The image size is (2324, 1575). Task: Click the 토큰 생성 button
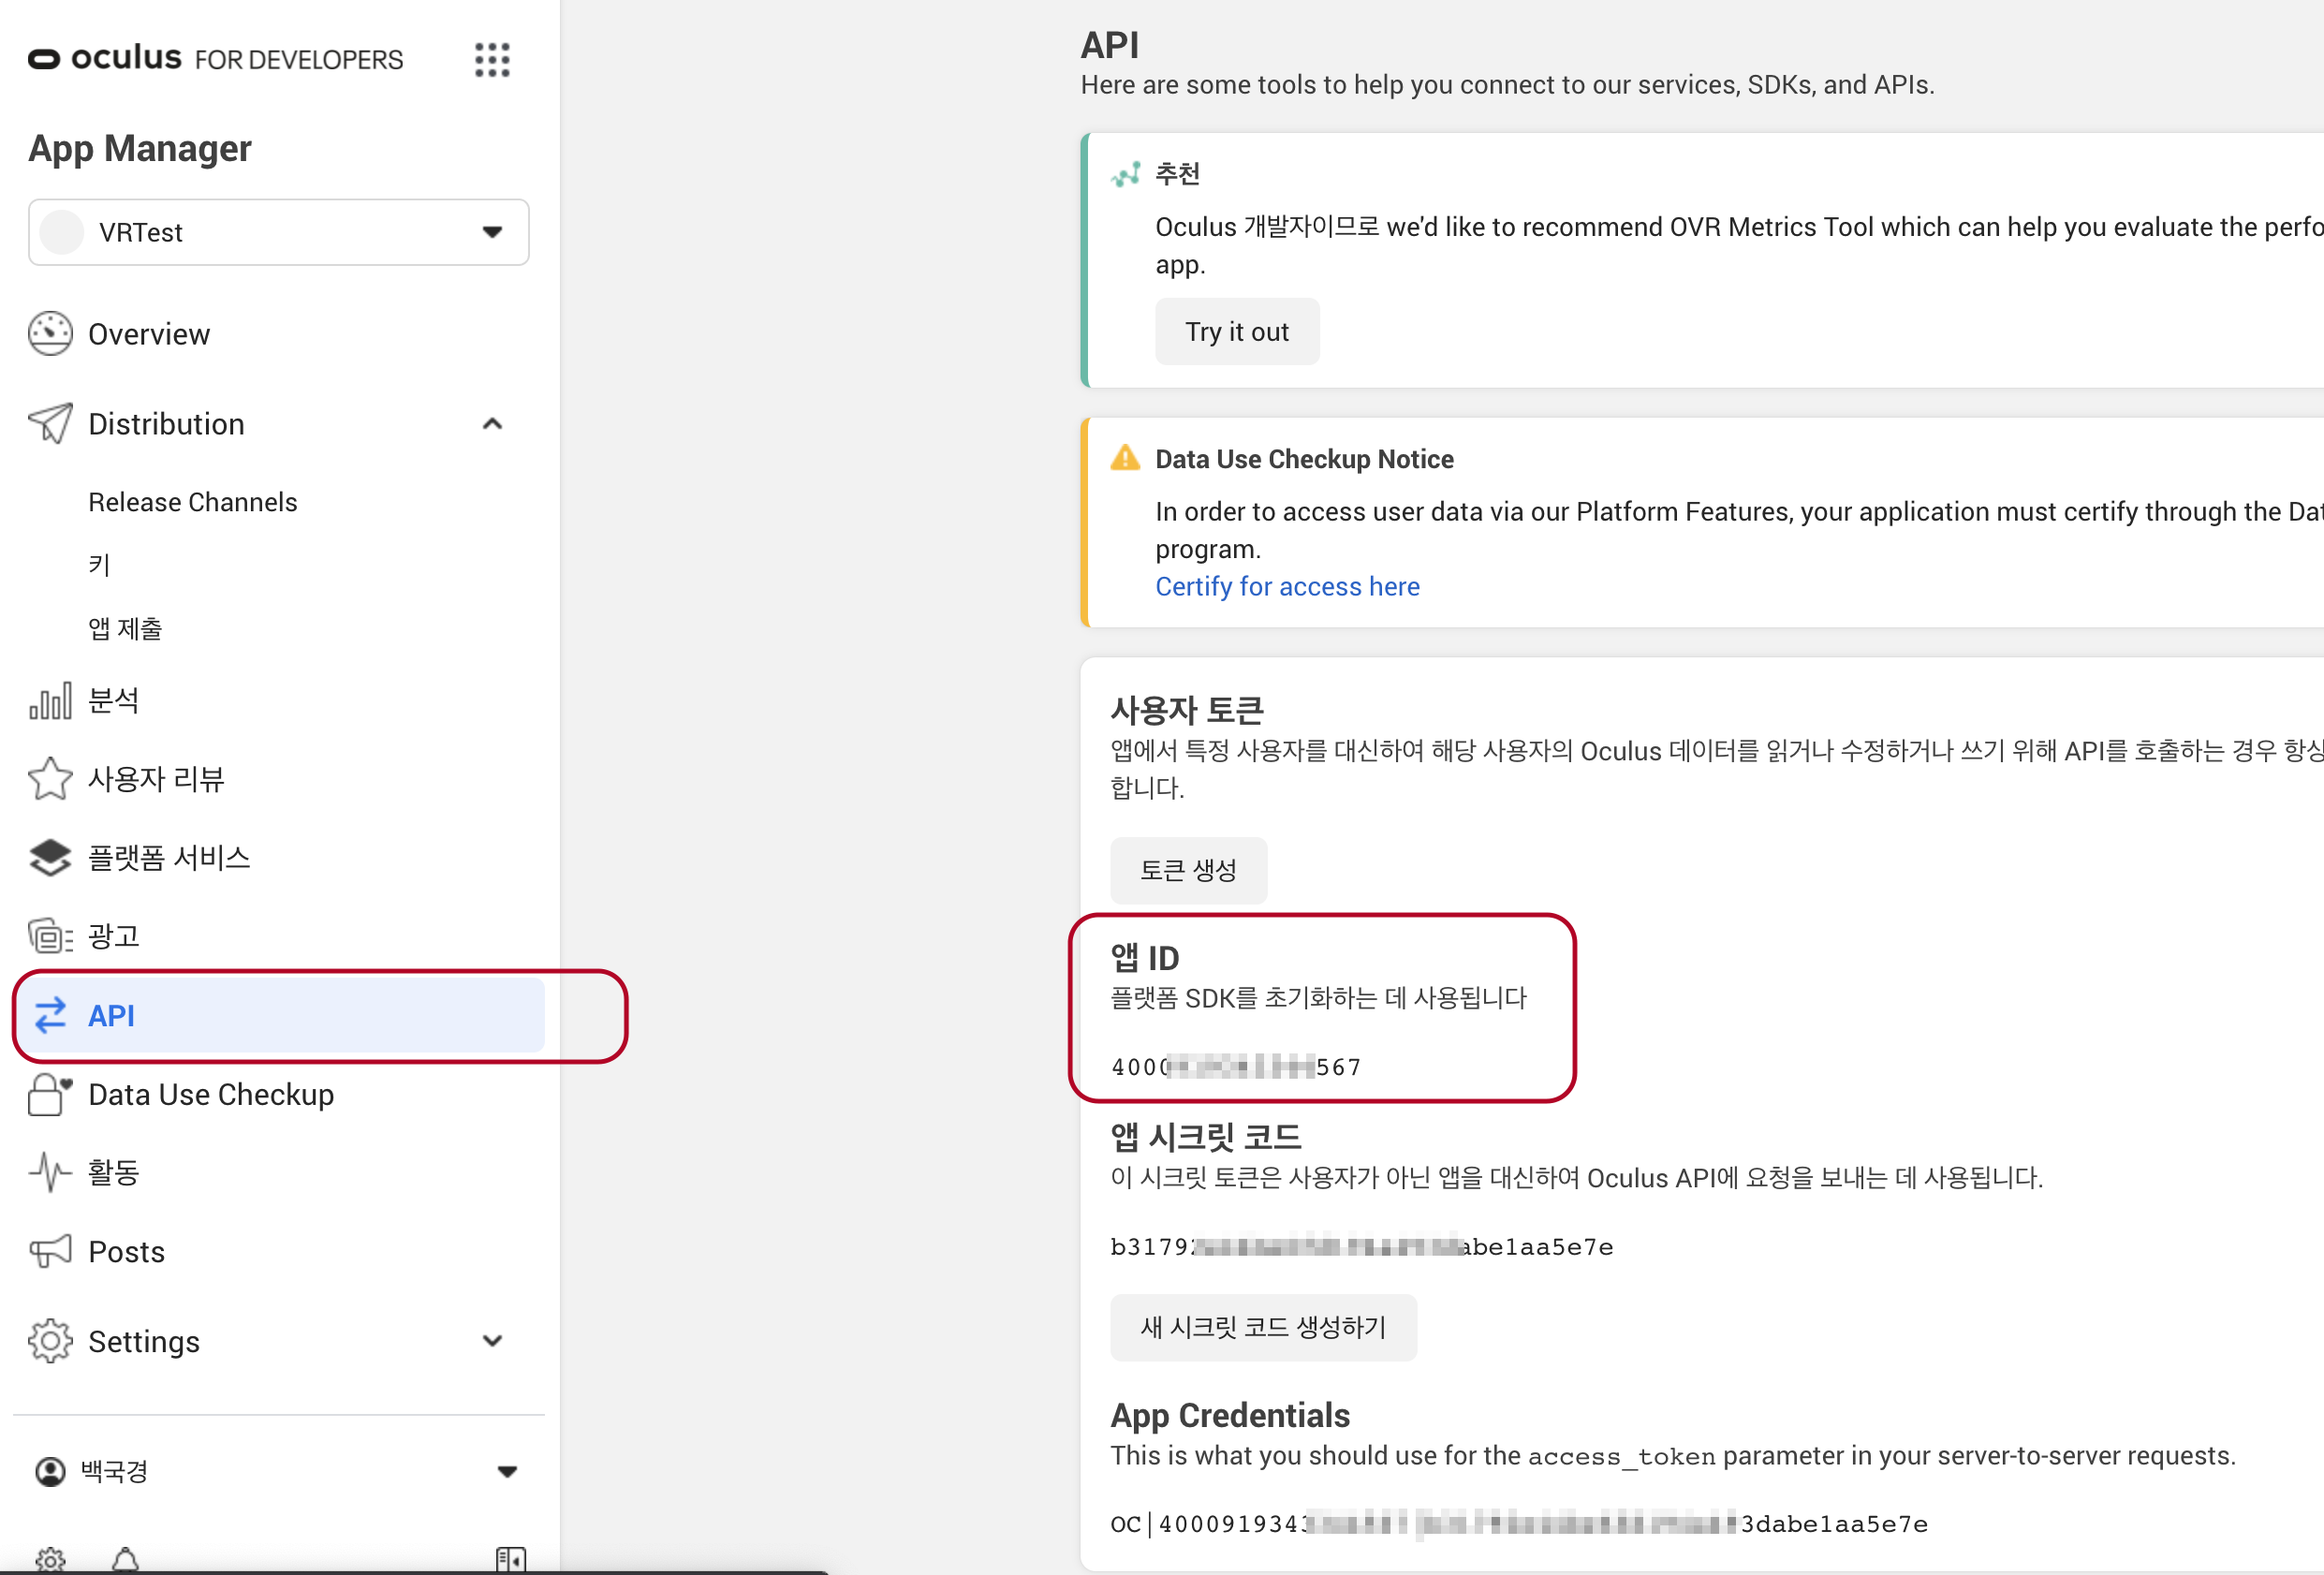pyautogui.click(x=1187, y=870)
